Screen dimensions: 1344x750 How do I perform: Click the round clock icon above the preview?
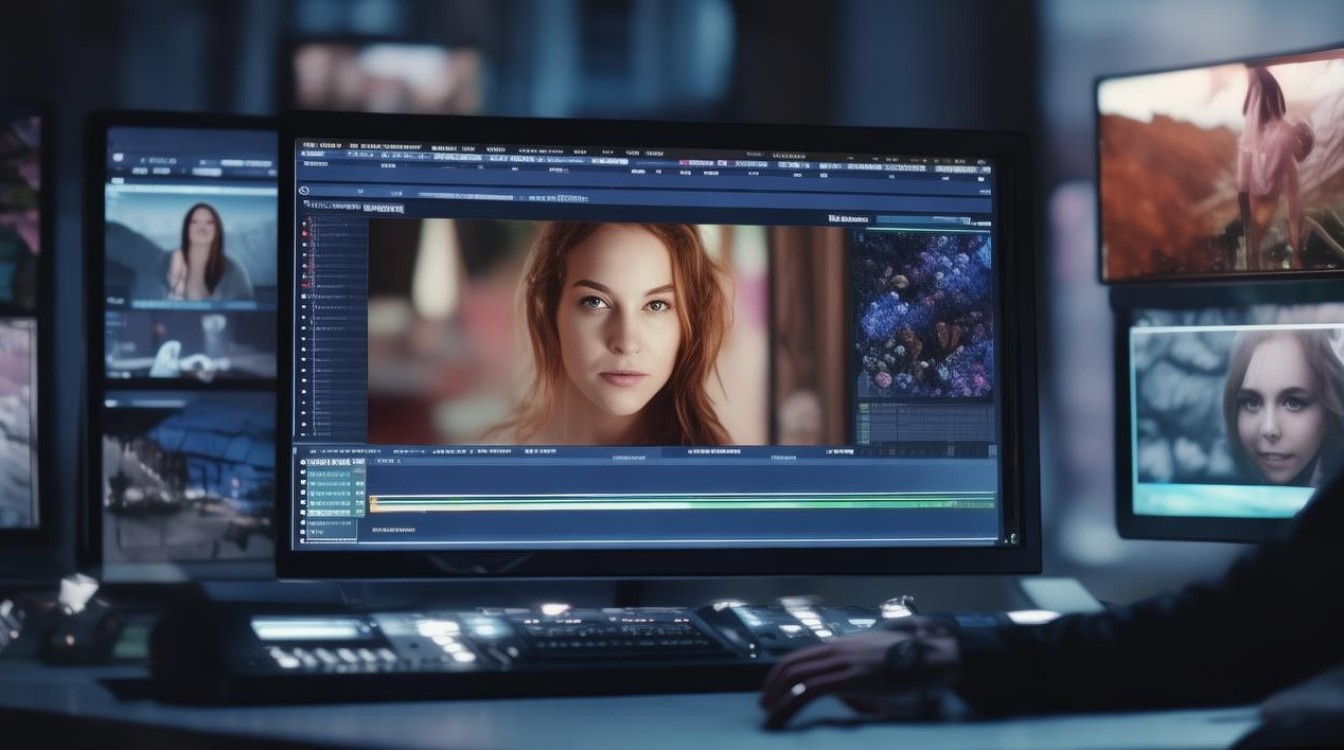(304, 190)
